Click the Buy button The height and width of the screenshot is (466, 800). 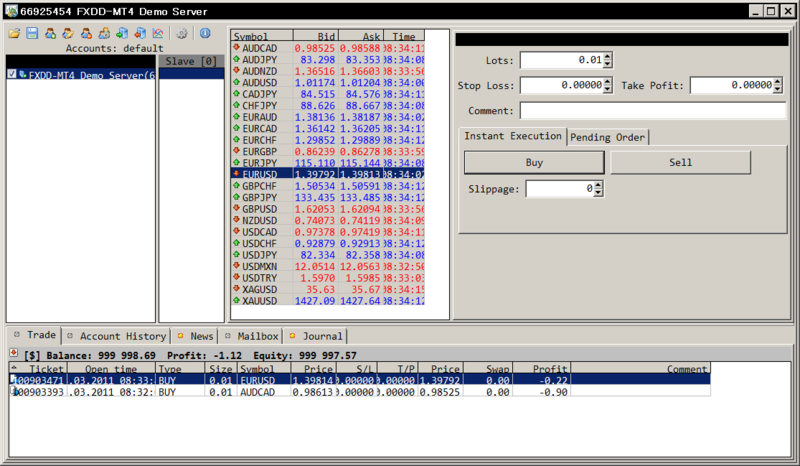[534, 162]
